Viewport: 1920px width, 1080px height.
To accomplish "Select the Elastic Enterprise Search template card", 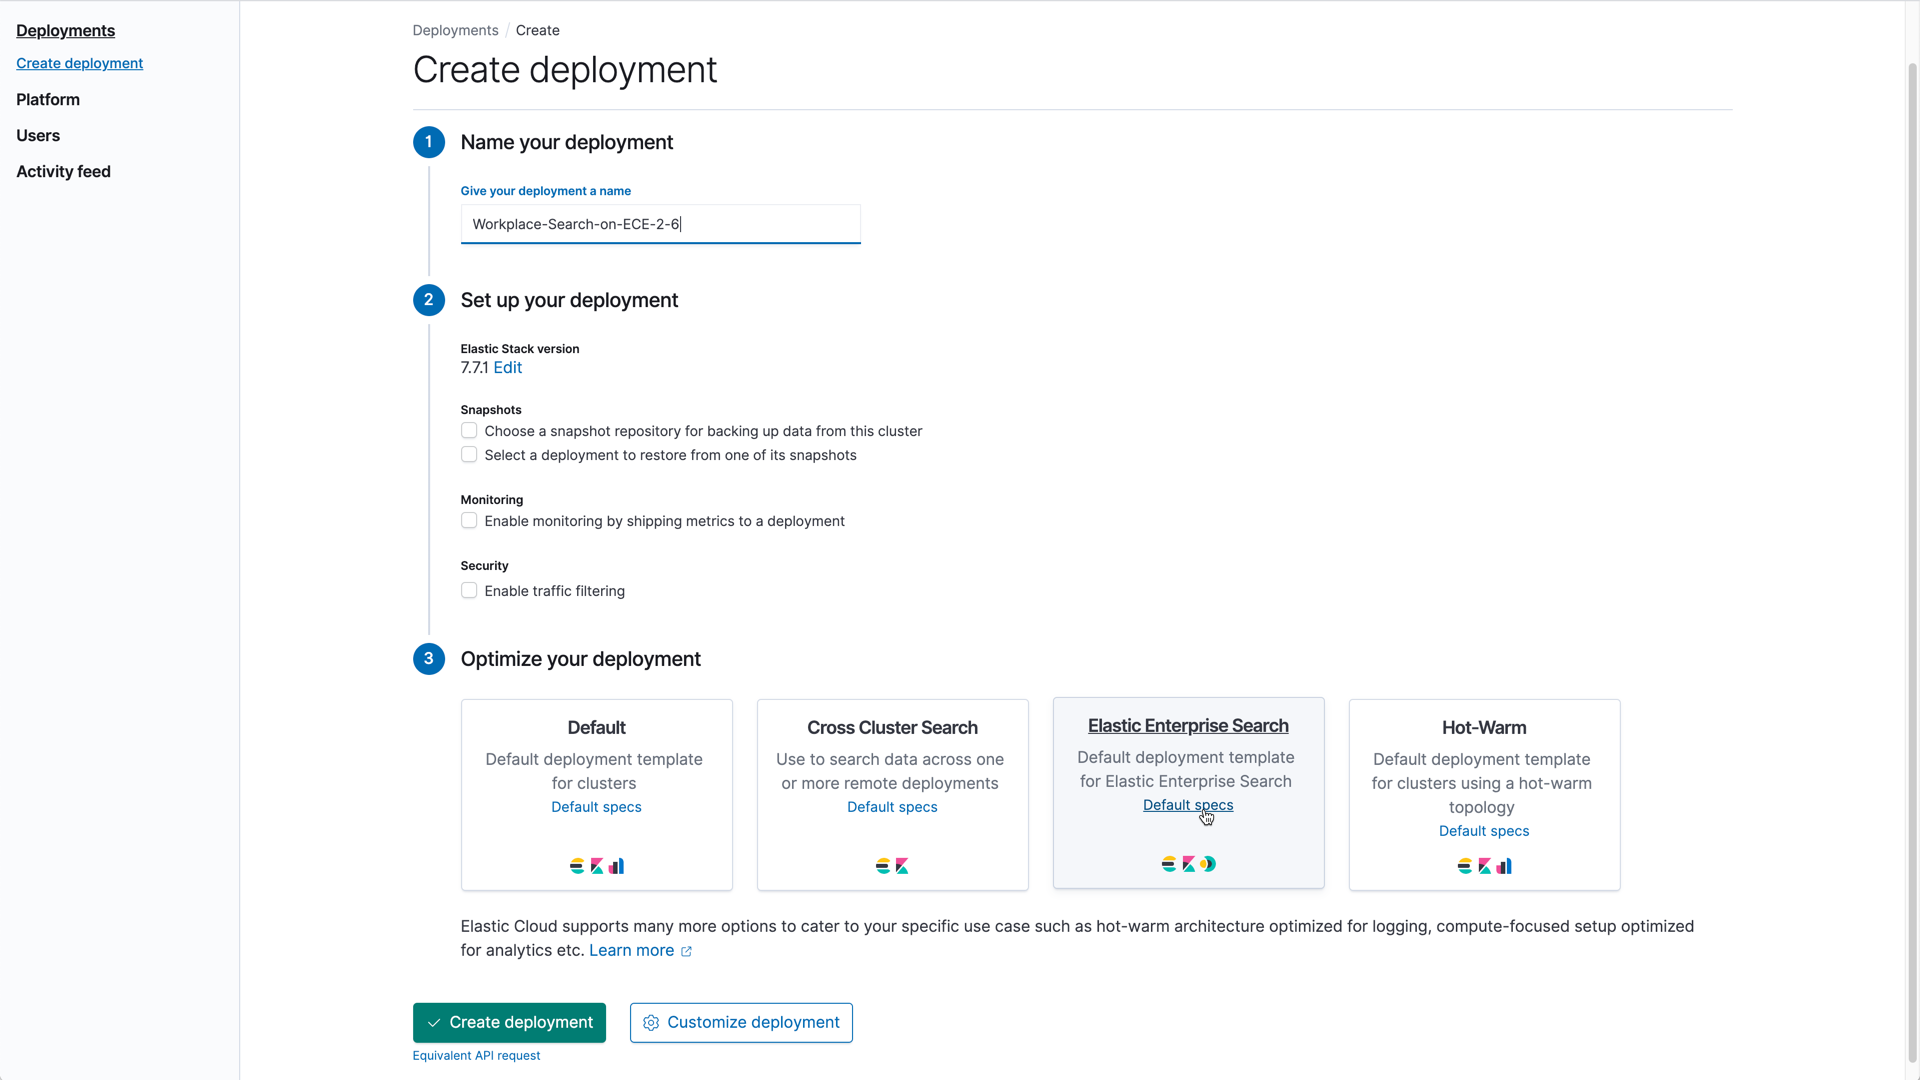I will (1188, 793).
